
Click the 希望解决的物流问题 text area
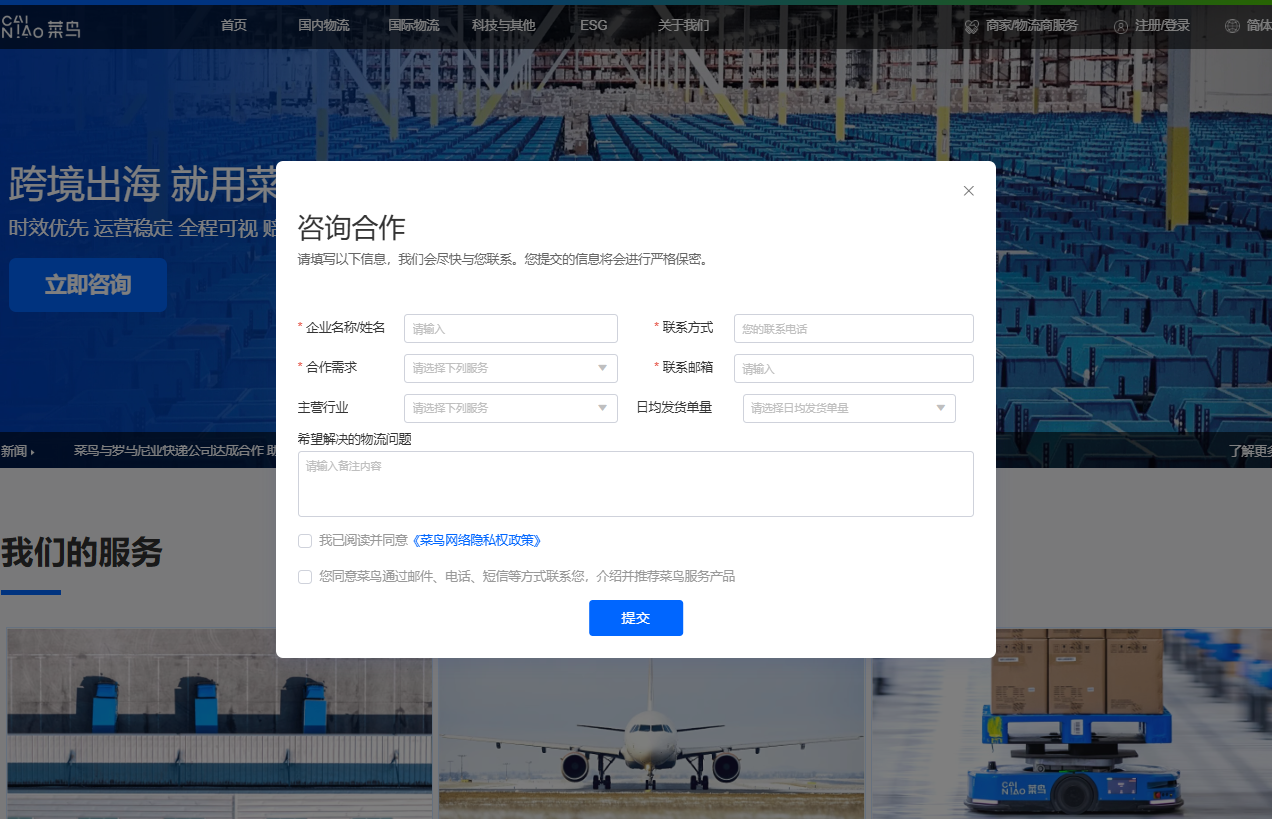click(x=635, y=484)
